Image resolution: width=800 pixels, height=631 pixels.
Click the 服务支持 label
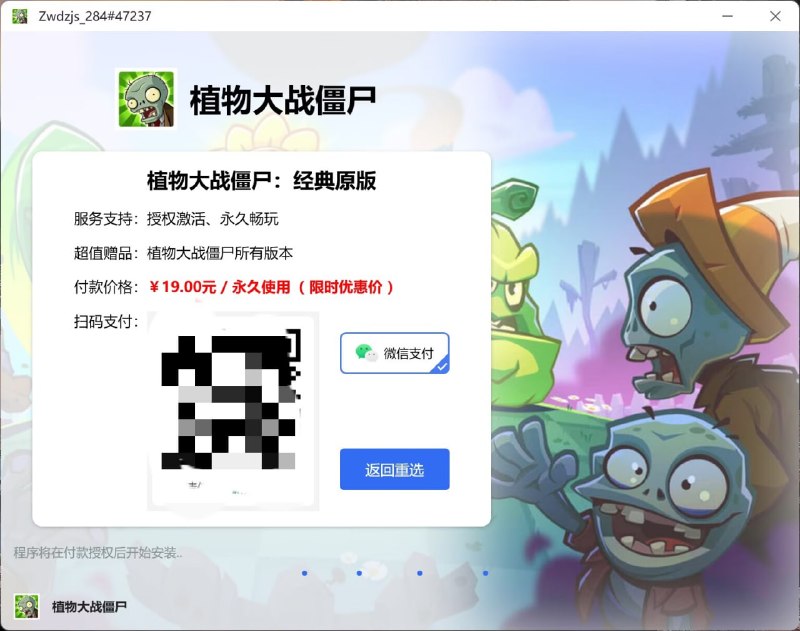click(106, 219)
